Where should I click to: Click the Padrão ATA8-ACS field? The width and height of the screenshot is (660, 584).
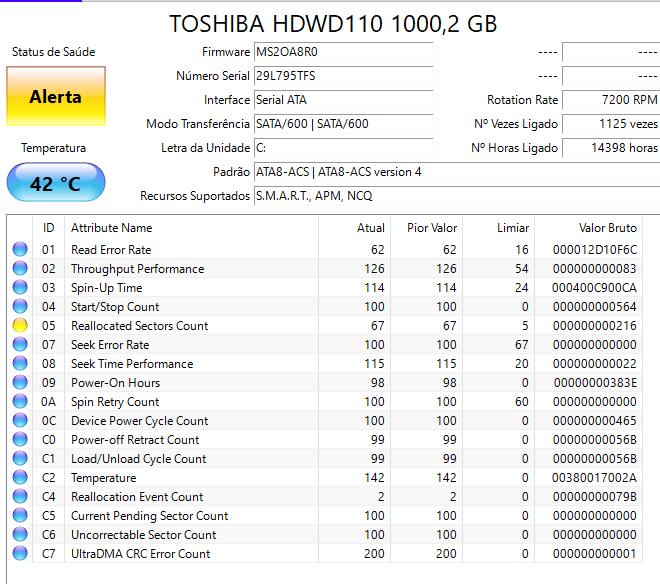[457, 172]
